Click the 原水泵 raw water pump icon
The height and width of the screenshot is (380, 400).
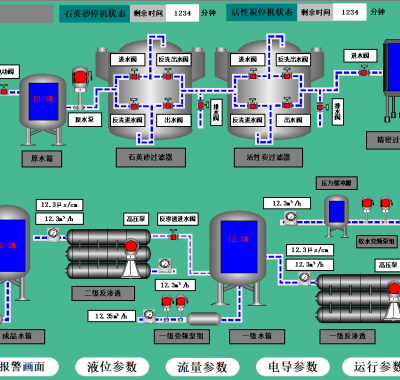[80, 88]
